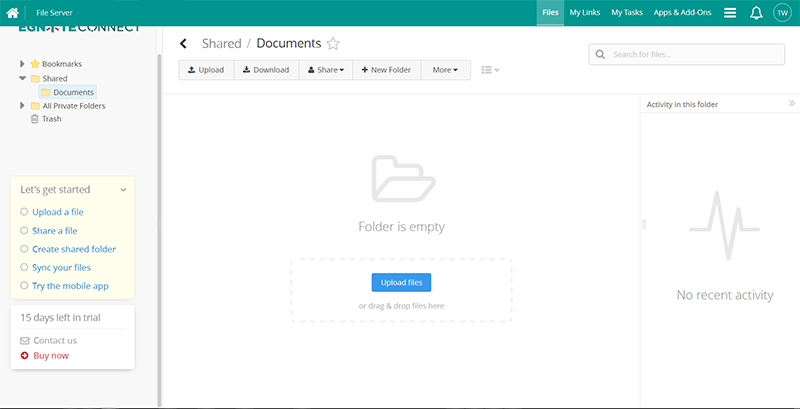Click the Search for files field

pos(687,55)
